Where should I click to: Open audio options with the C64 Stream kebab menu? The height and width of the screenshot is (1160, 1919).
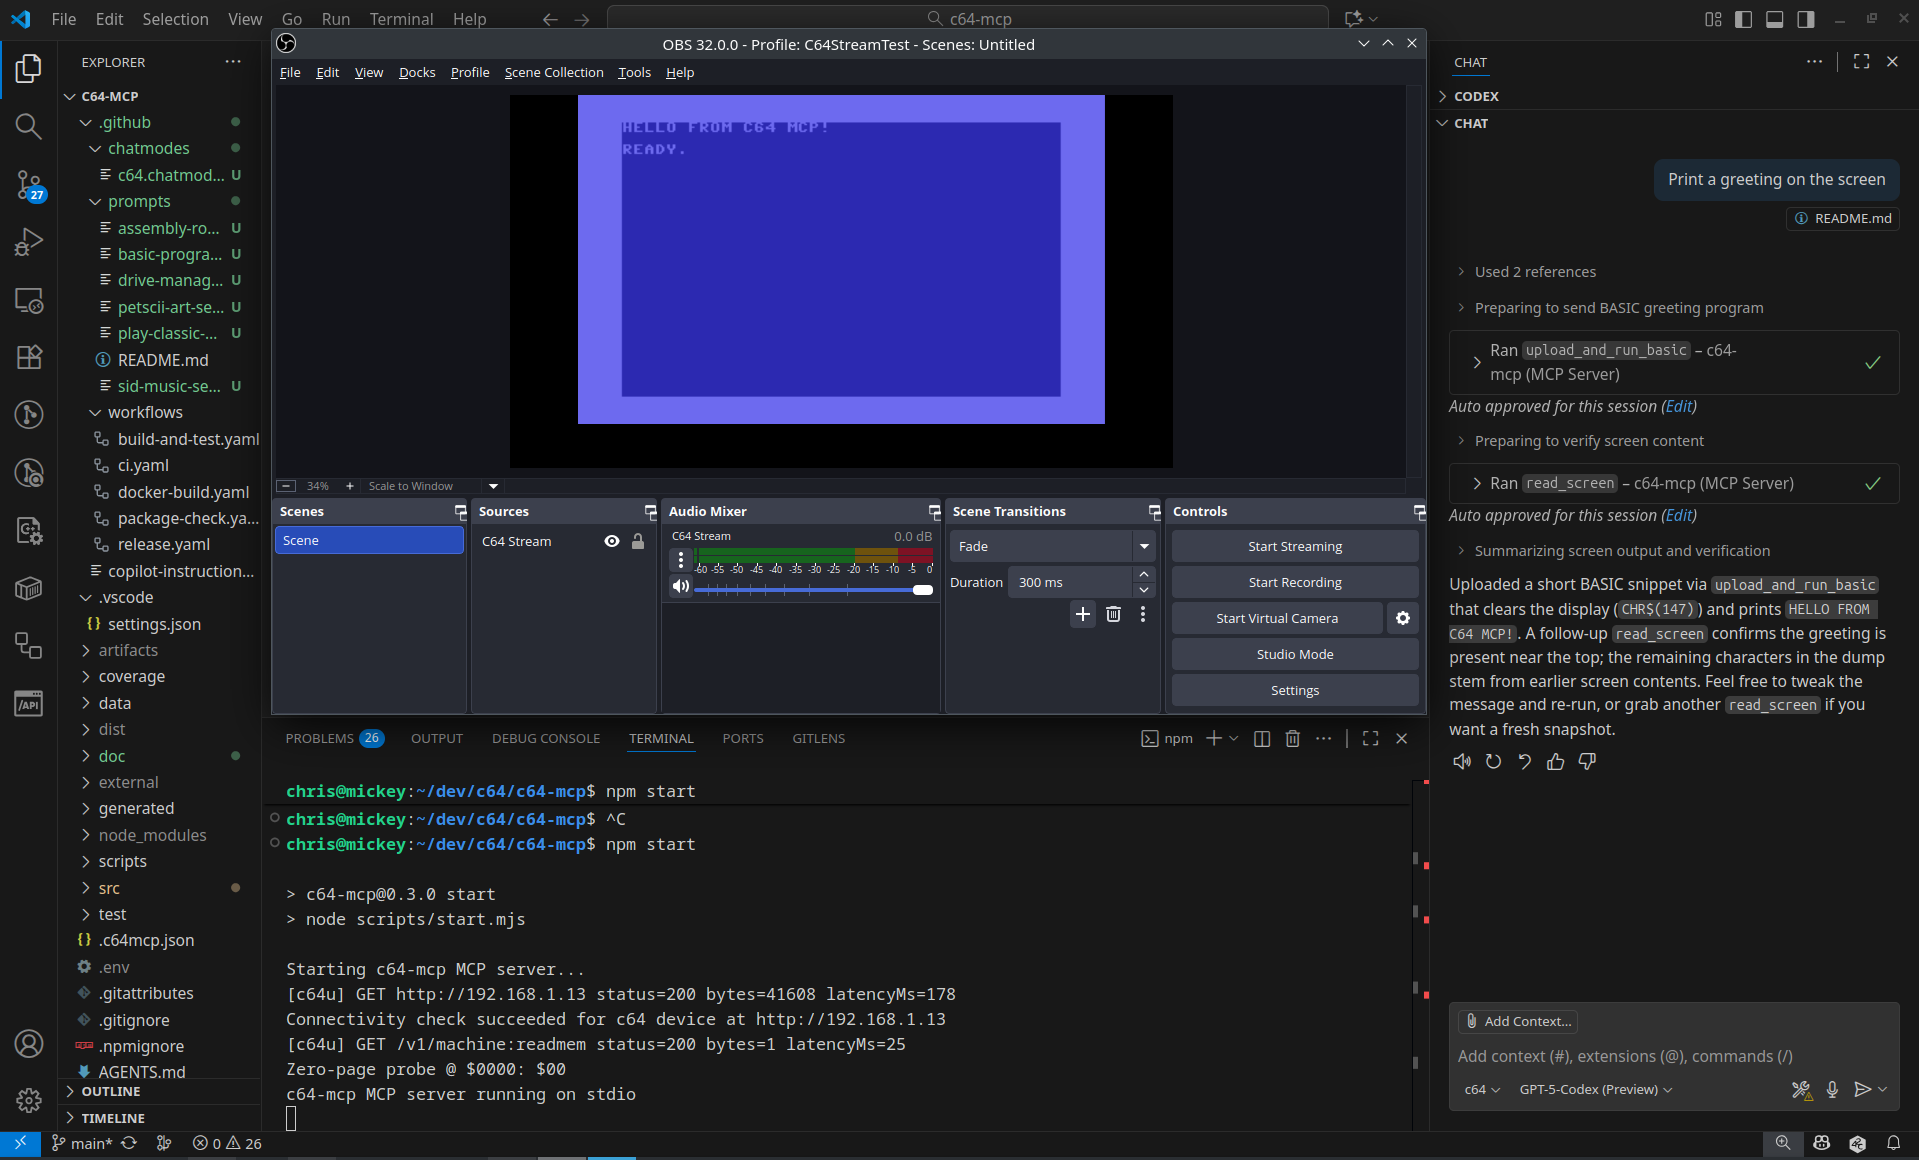[681, 559]
